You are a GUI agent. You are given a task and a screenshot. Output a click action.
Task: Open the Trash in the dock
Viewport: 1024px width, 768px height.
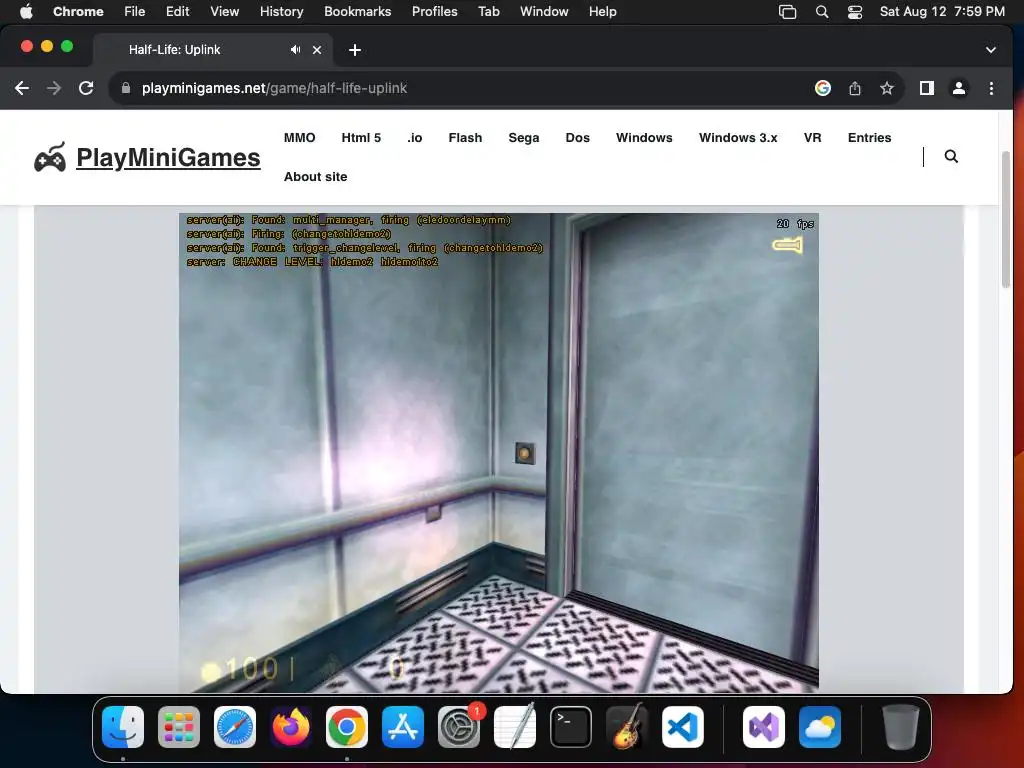tap(901, 727)
